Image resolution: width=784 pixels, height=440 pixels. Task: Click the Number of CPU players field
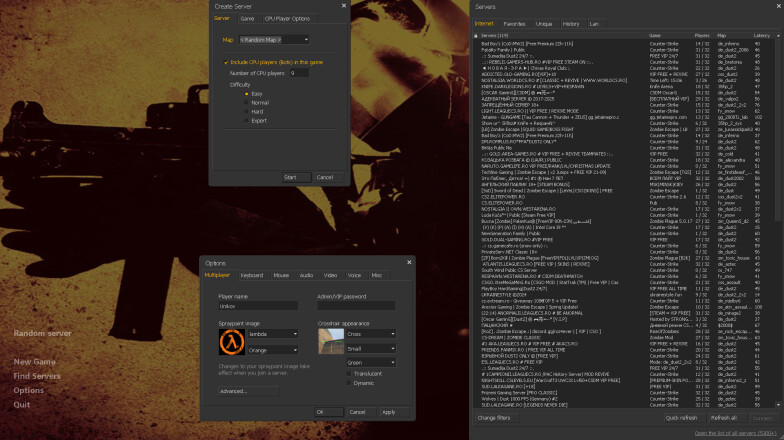(x=299, y=73)
